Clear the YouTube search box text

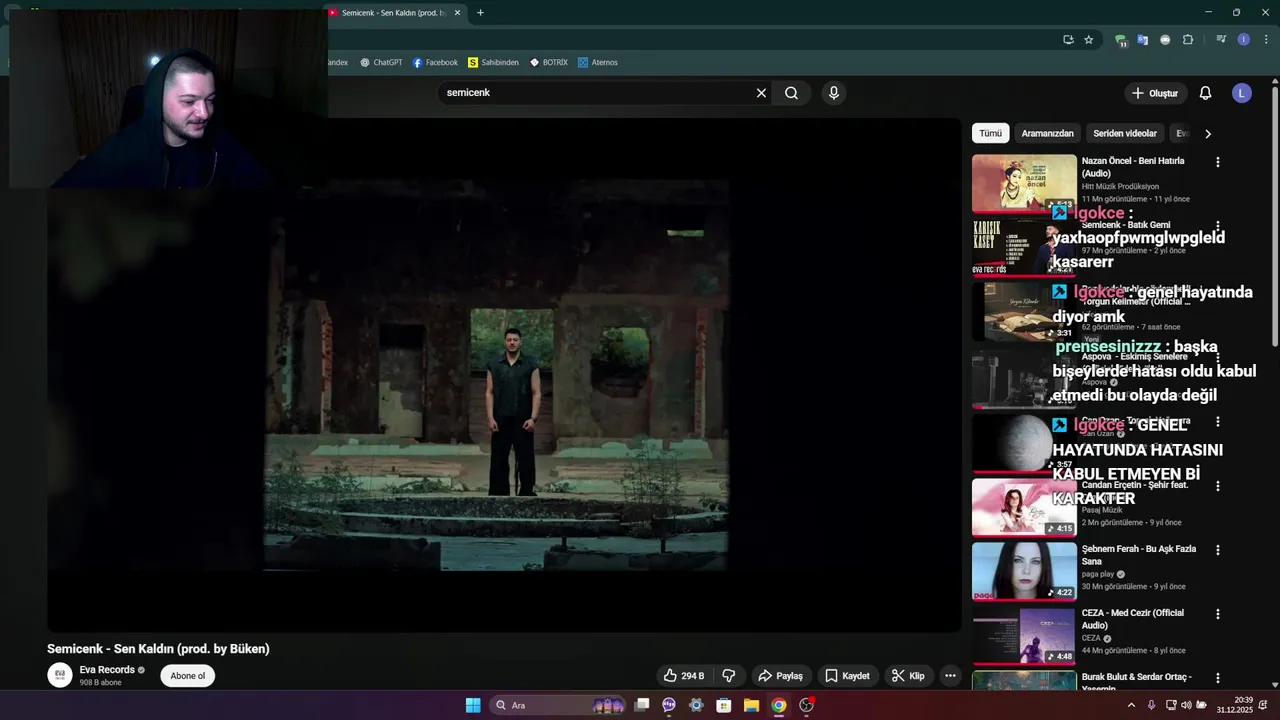[761, 93]
